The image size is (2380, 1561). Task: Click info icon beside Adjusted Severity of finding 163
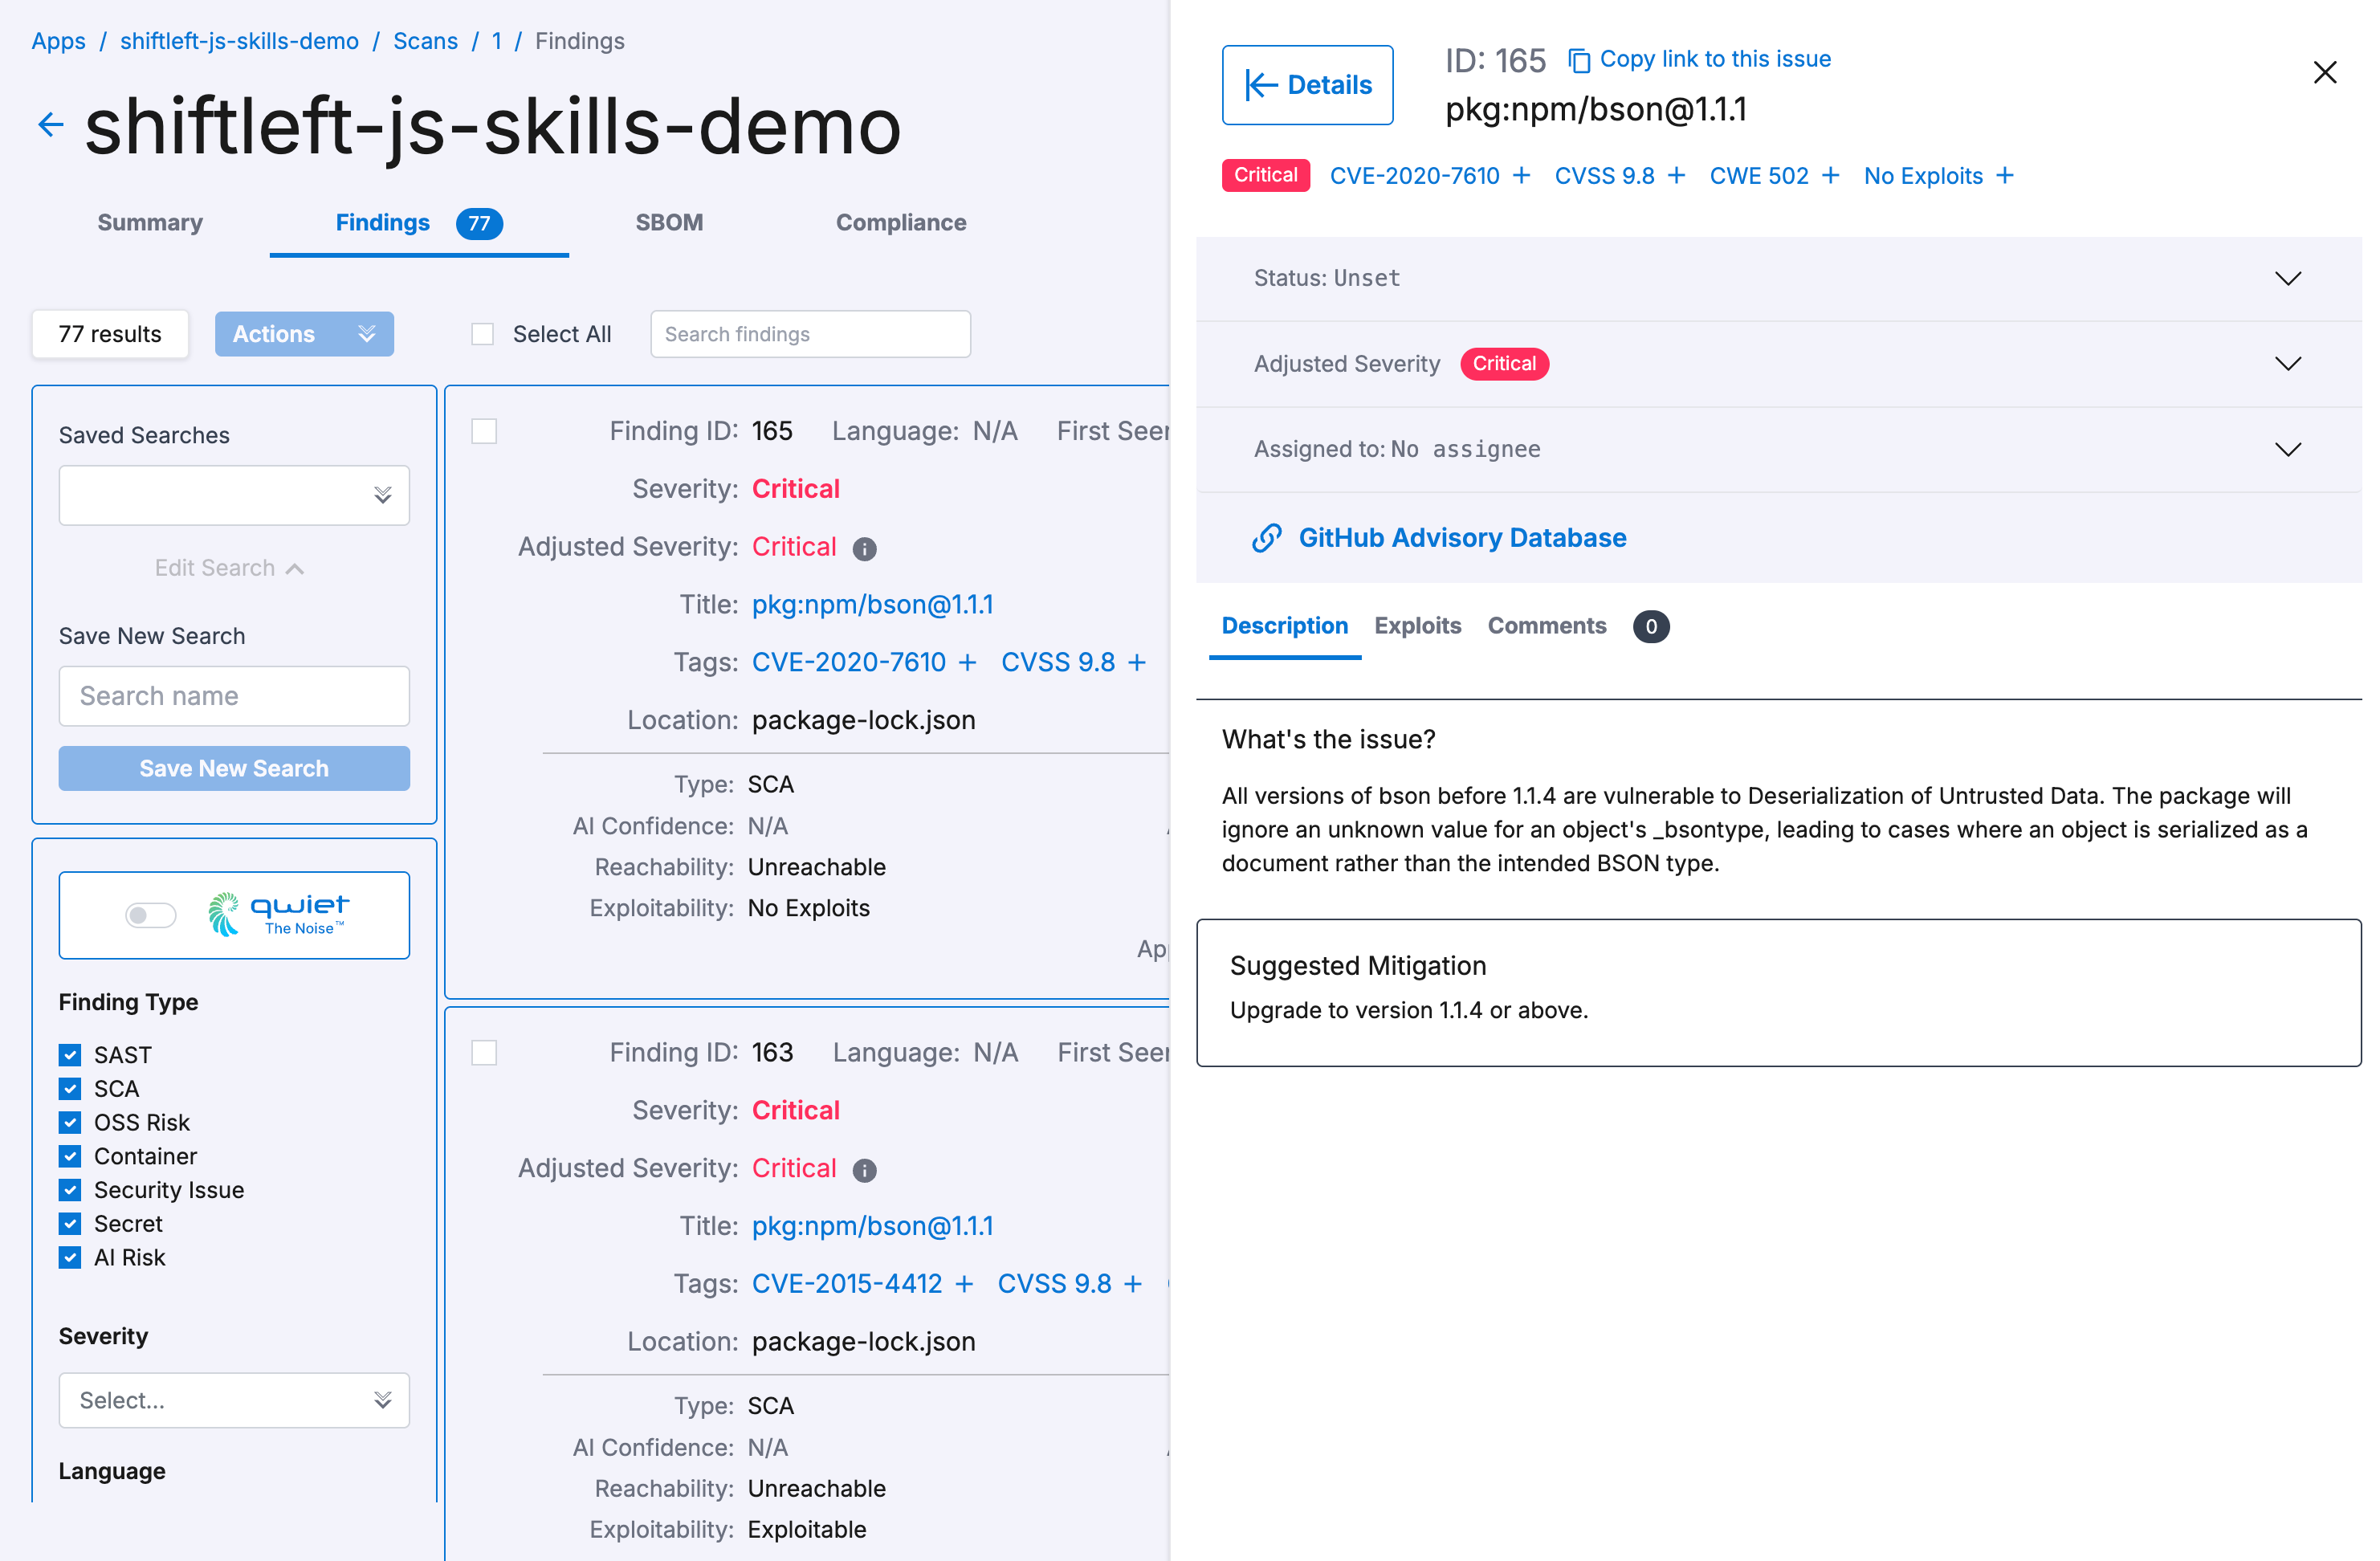point(864,1170)
